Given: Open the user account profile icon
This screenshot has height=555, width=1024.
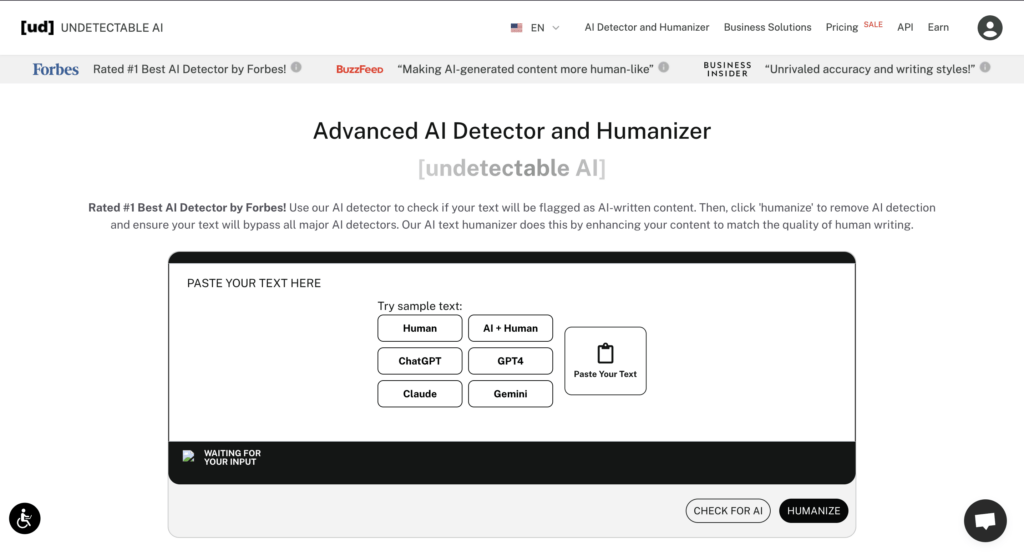Looking at the screenshot, I should (989, 27).
